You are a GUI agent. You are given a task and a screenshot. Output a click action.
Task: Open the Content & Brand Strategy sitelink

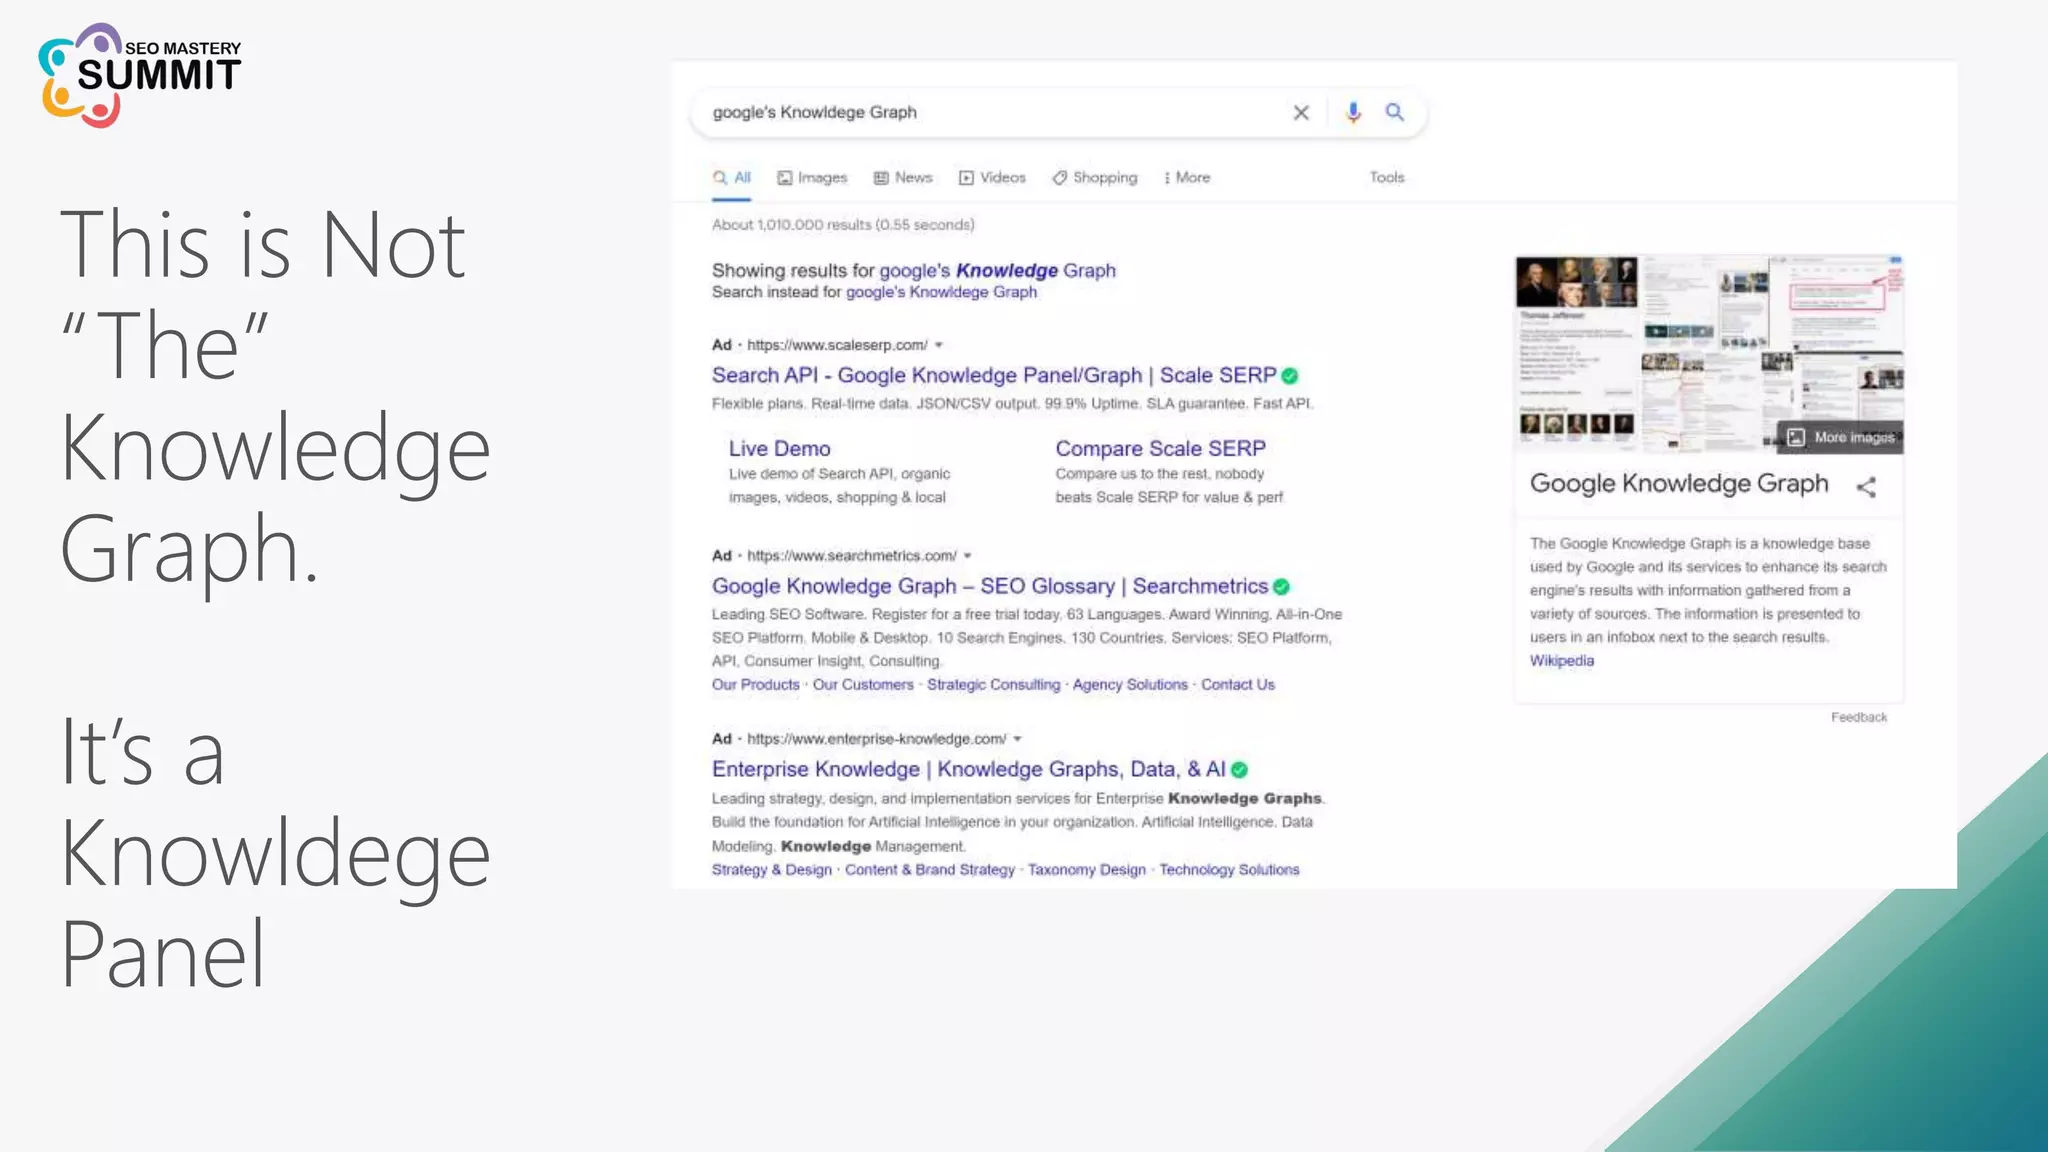929,870
